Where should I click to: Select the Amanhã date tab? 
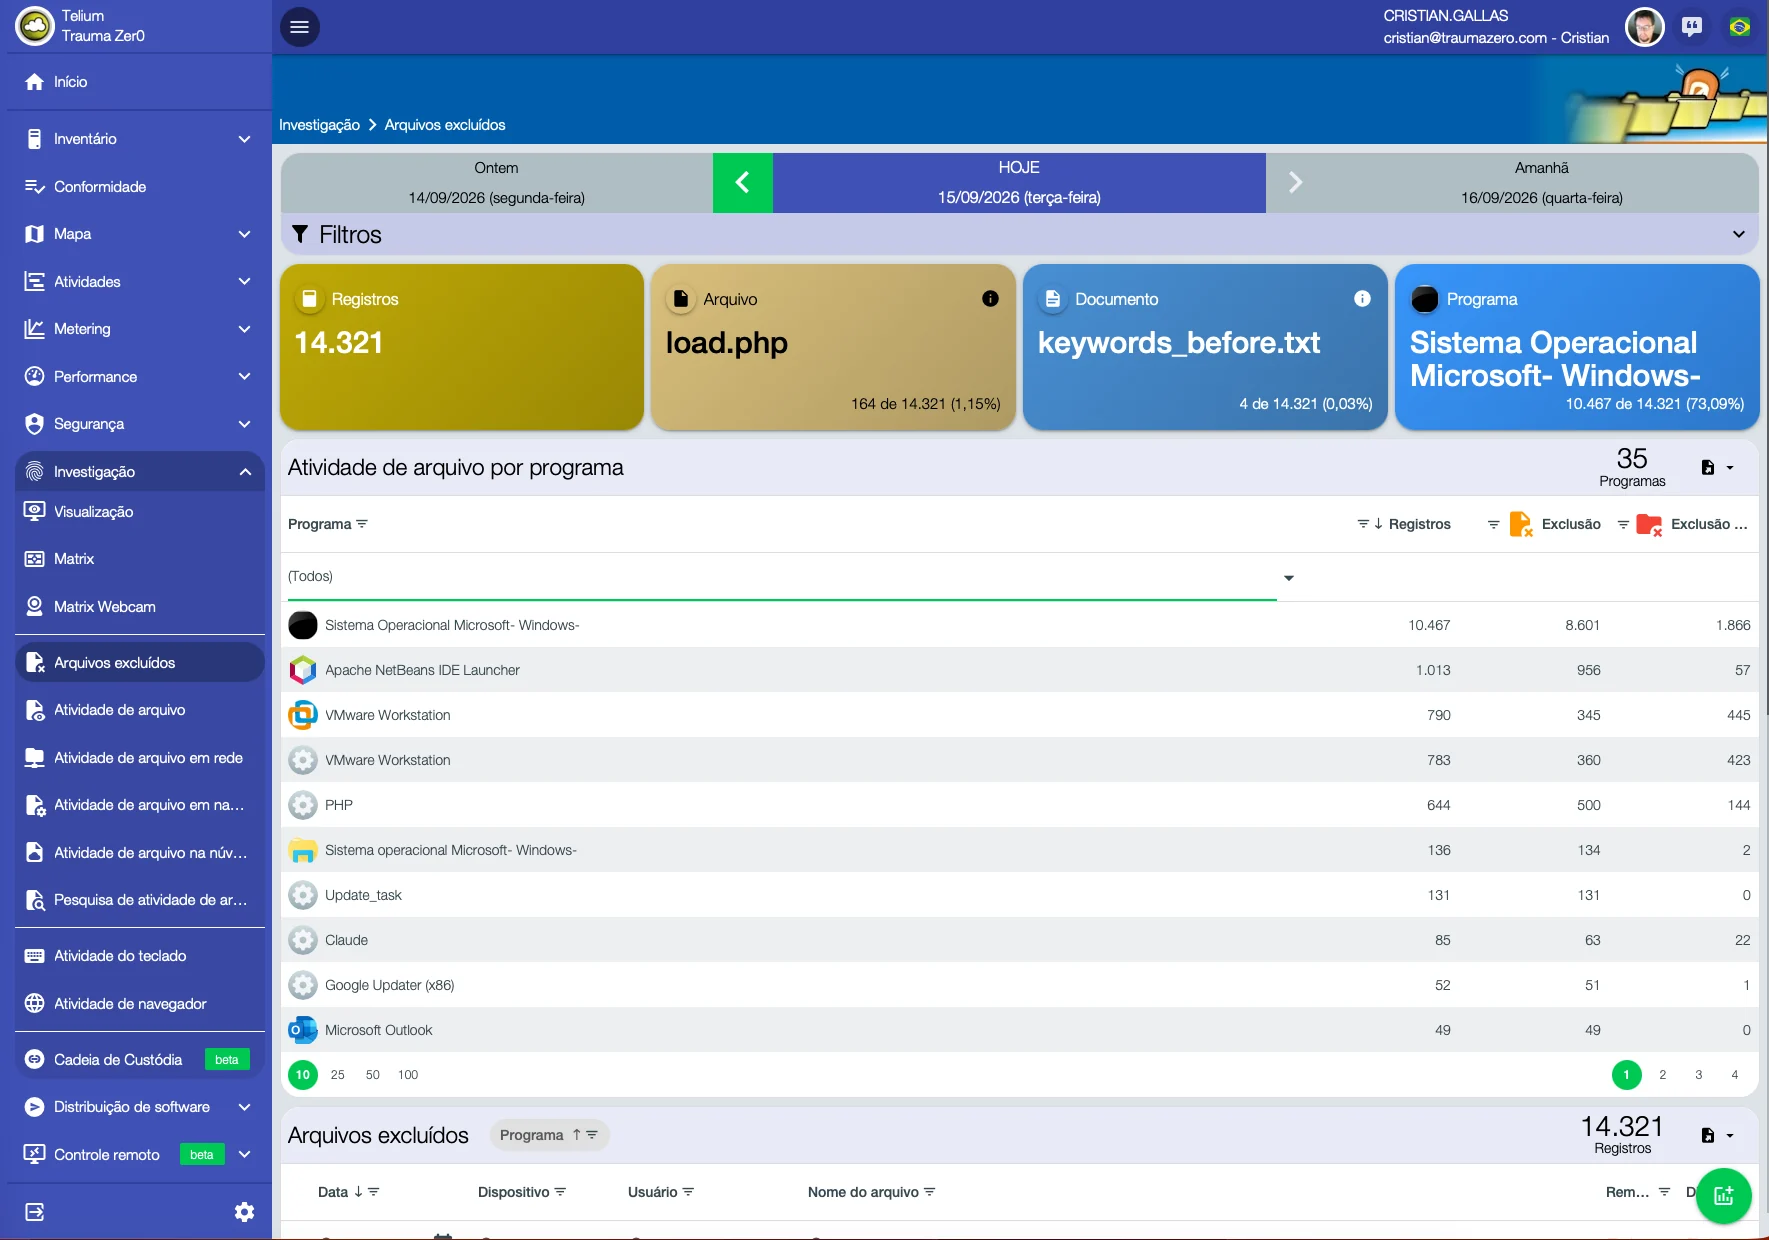coord(1541,182)
